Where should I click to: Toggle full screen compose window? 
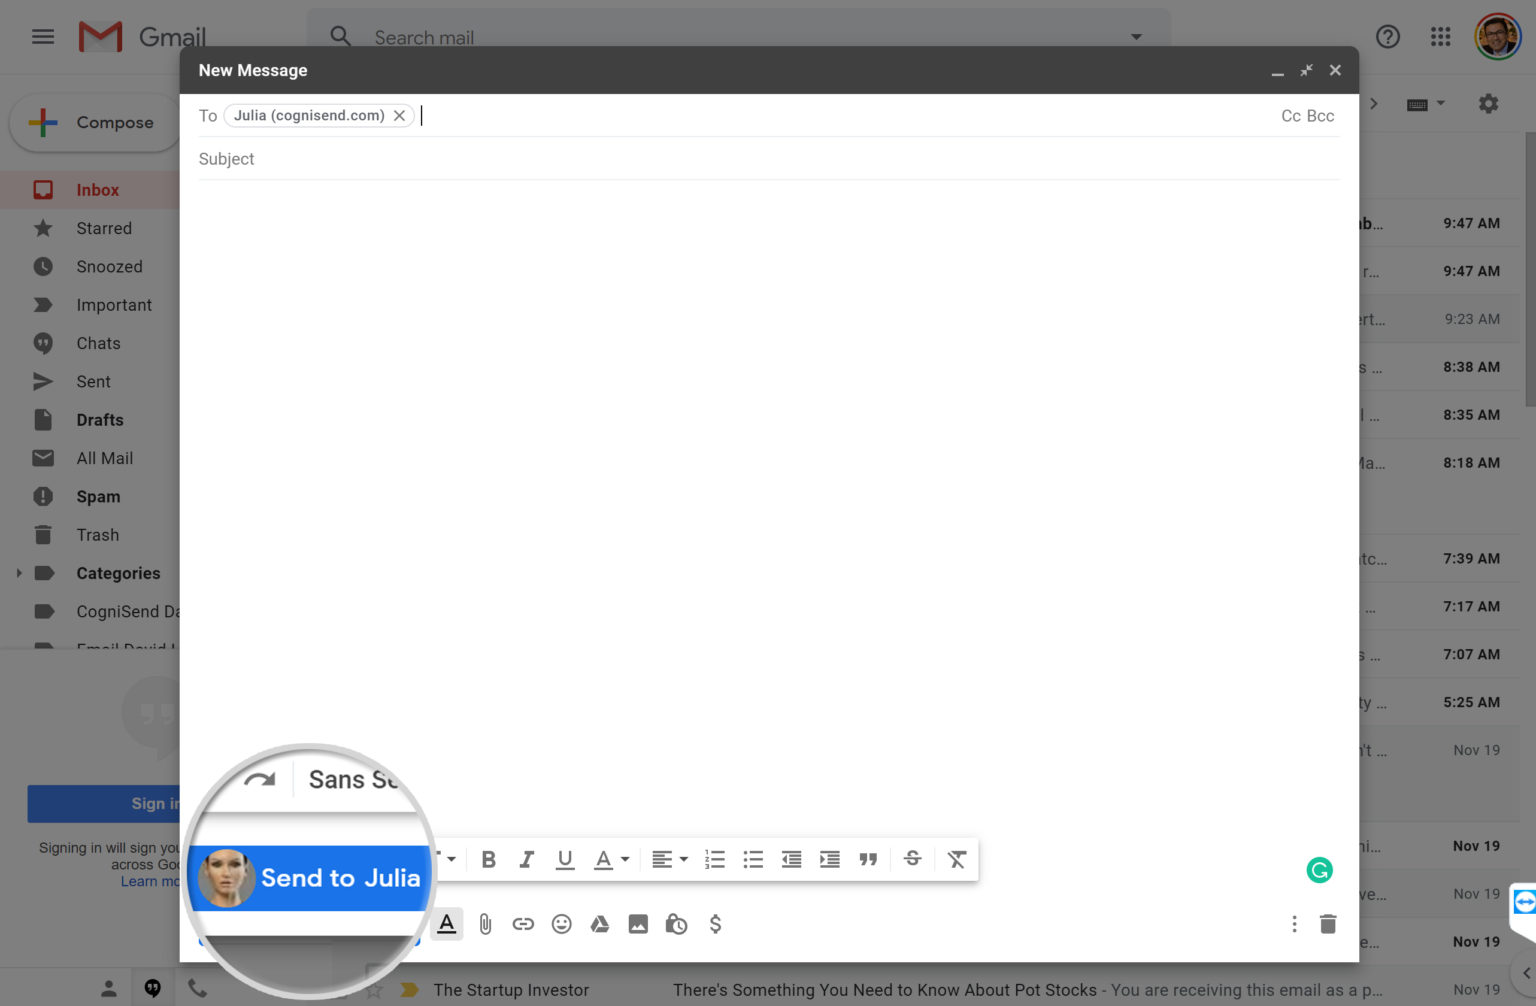[x=1306, y=70]
